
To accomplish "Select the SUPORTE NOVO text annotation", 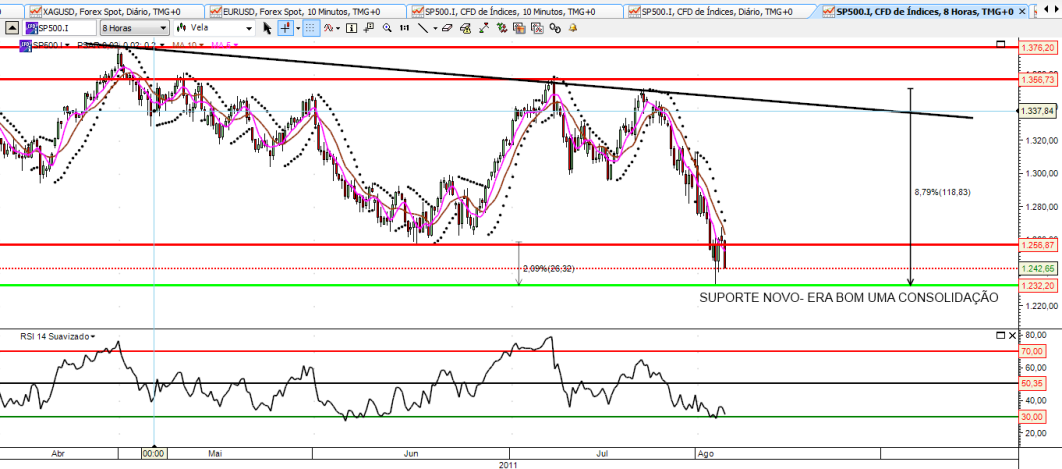I will click(849, 298).
